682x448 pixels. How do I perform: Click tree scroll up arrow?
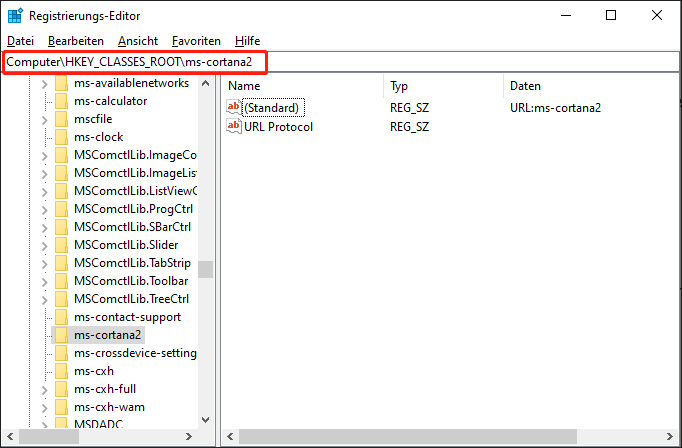206,83
